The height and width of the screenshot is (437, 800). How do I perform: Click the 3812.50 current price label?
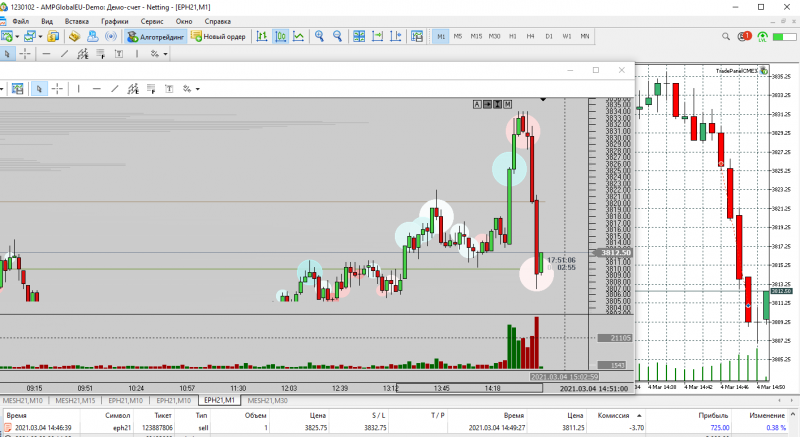[x=615, y=252]
